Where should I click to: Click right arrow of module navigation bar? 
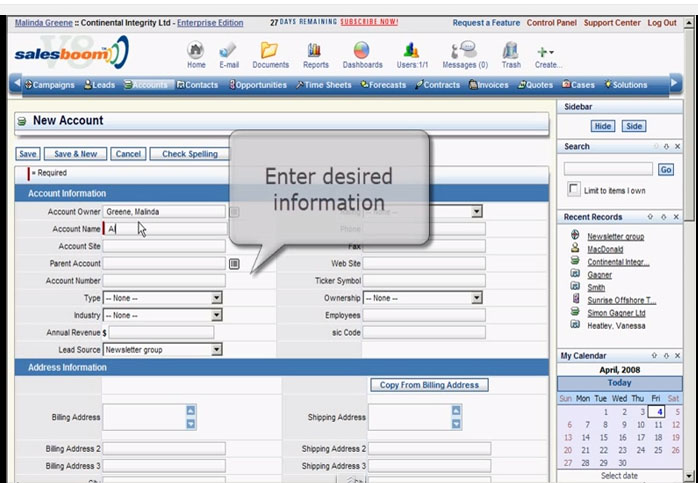pos(674,83)
